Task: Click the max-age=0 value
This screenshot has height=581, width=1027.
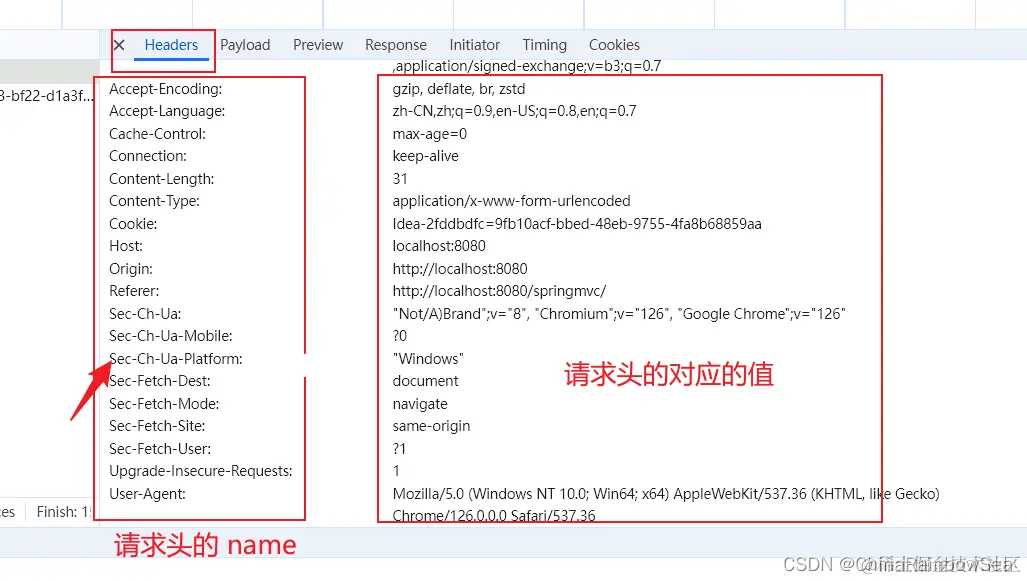Action: click(x=430, y=134)
